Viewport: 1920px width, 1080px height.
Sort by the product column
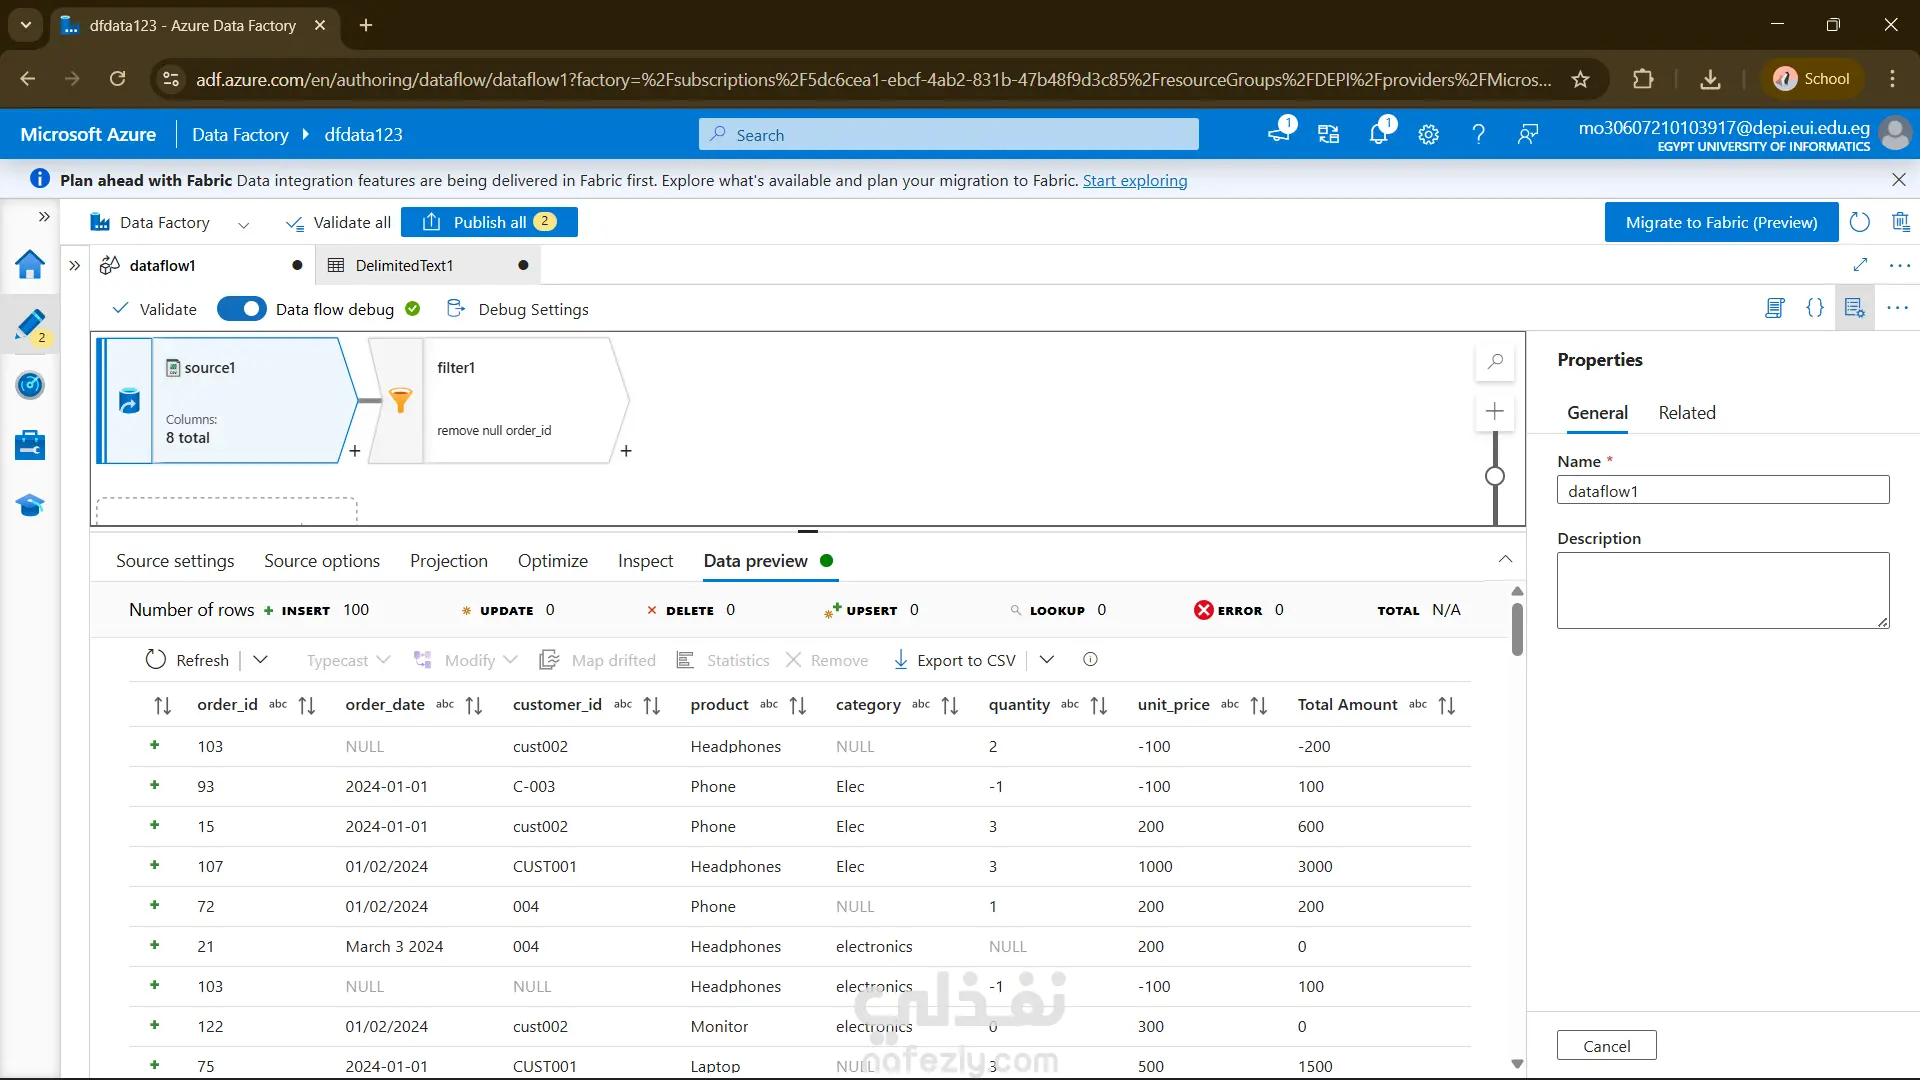tap(798, 706)
